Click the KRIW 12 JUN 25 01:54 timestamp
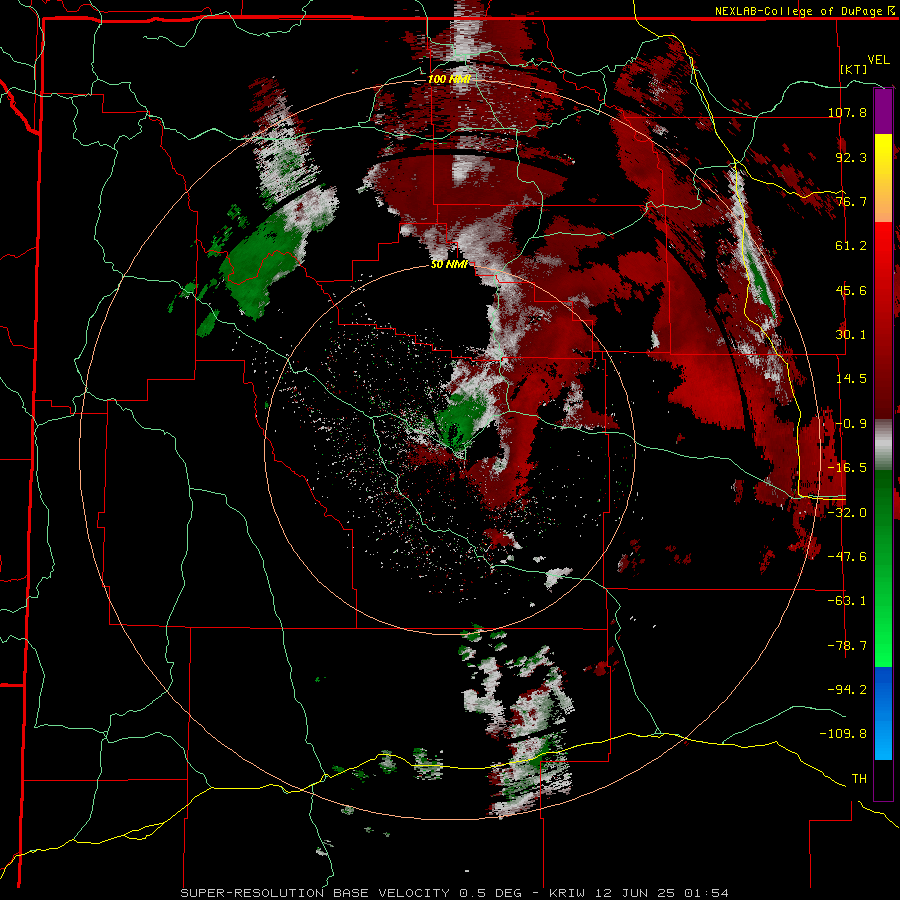 [639, 893]
